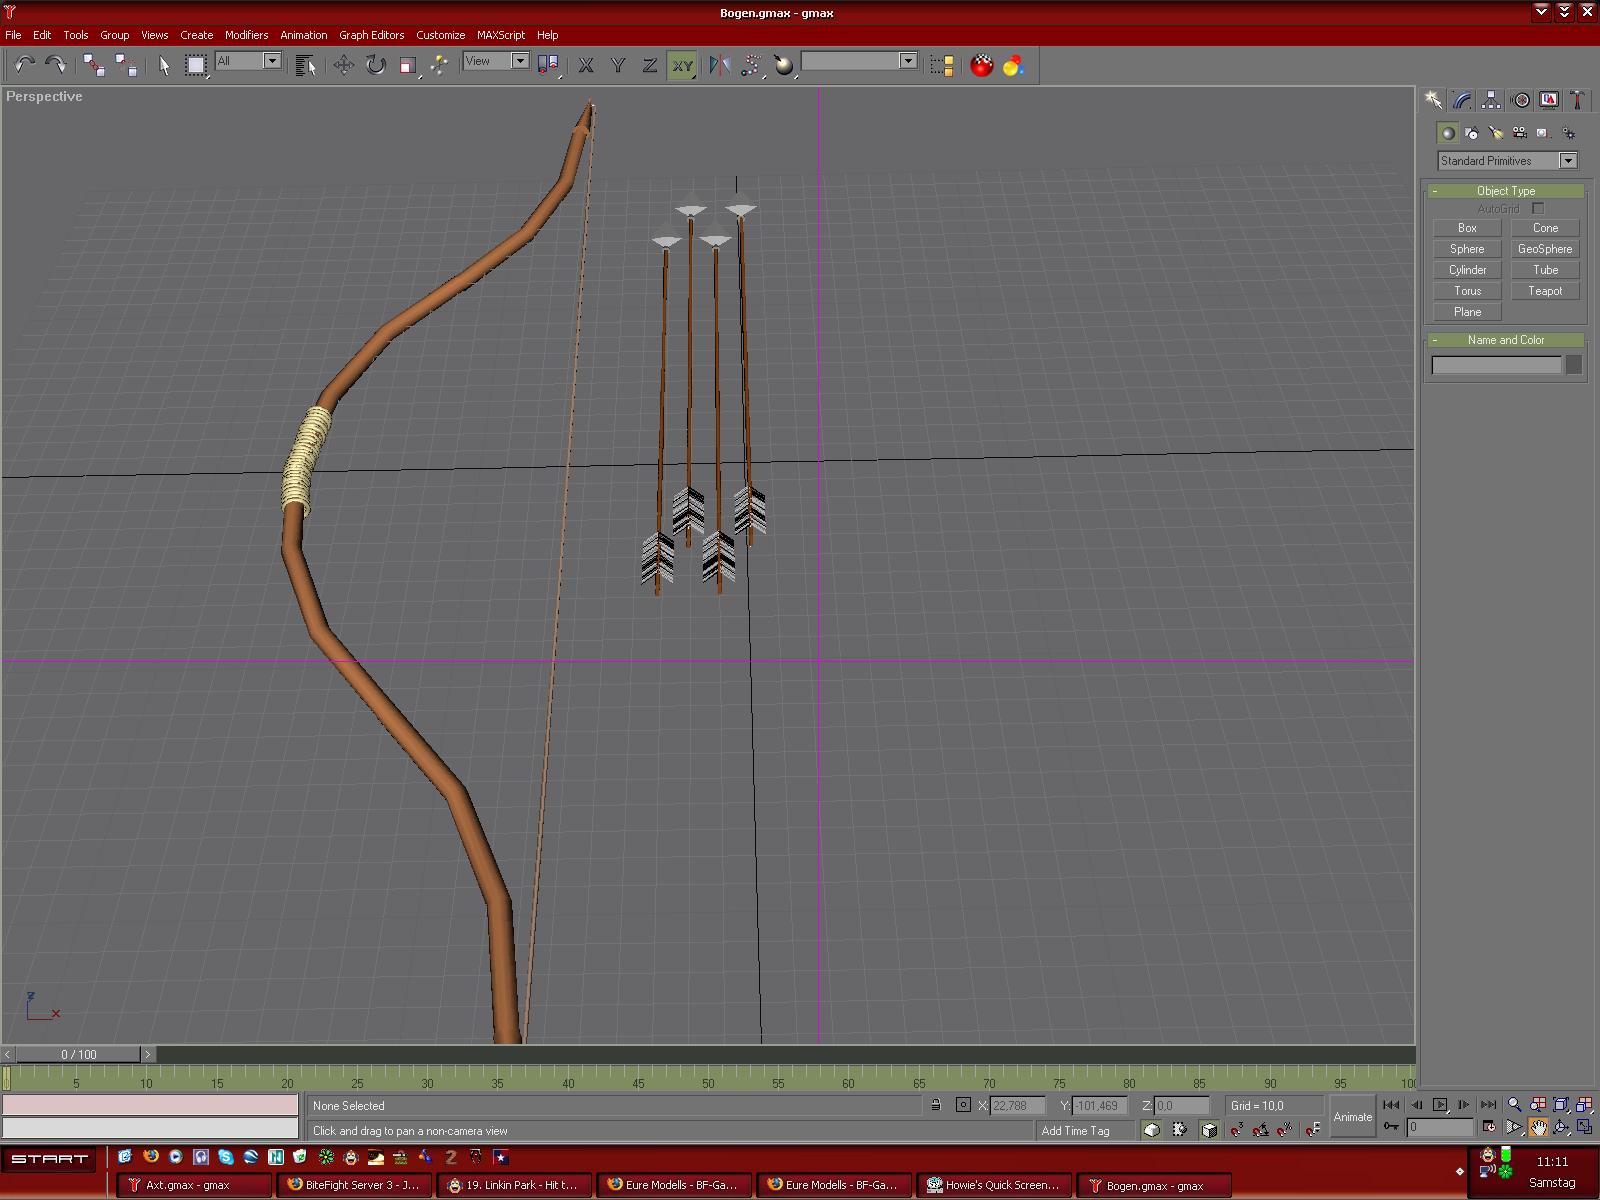Toggle the selection lock padlock
The height and width of the screenshot is (1200, 1600).
(x=935, y=1105)
